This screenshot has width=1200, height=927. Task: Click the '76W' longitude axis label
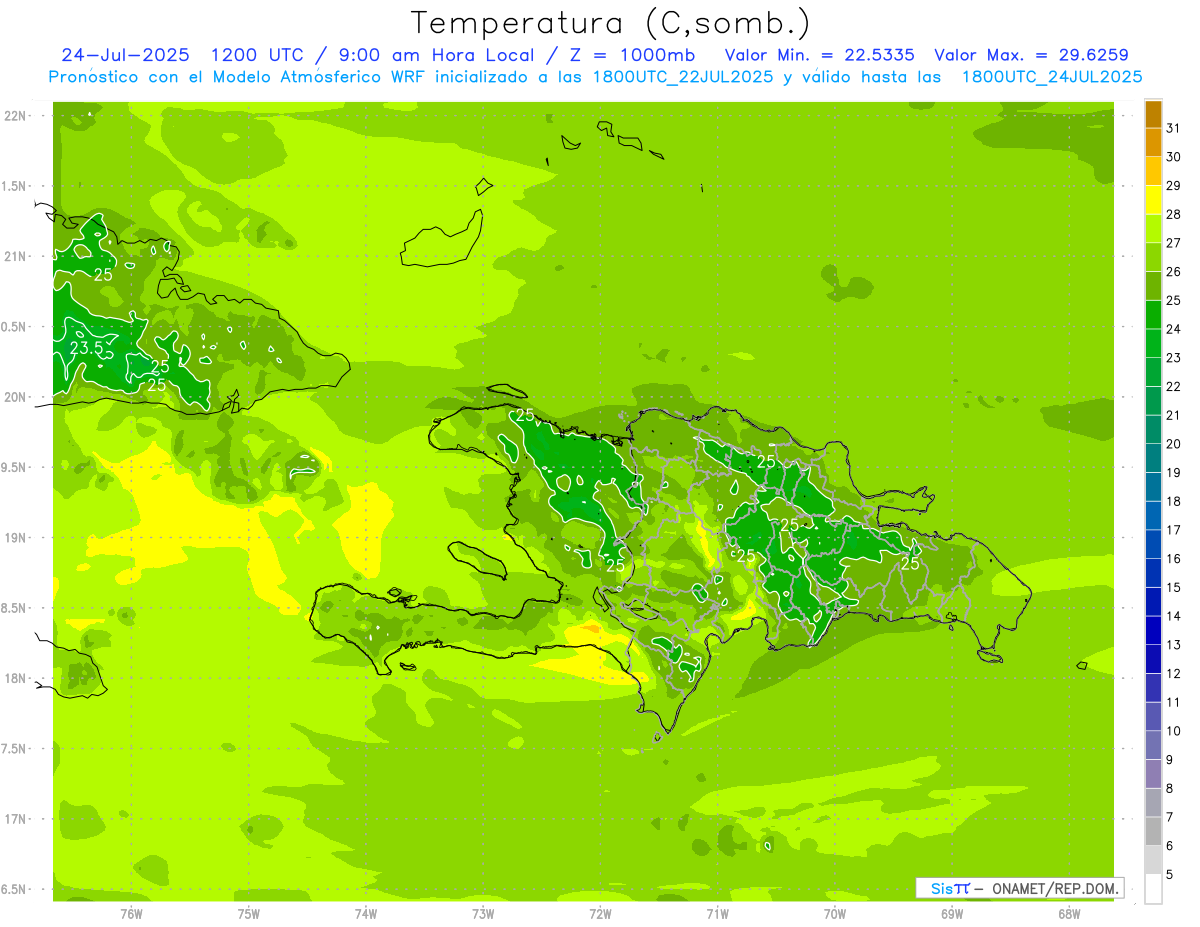pos(131,914)
